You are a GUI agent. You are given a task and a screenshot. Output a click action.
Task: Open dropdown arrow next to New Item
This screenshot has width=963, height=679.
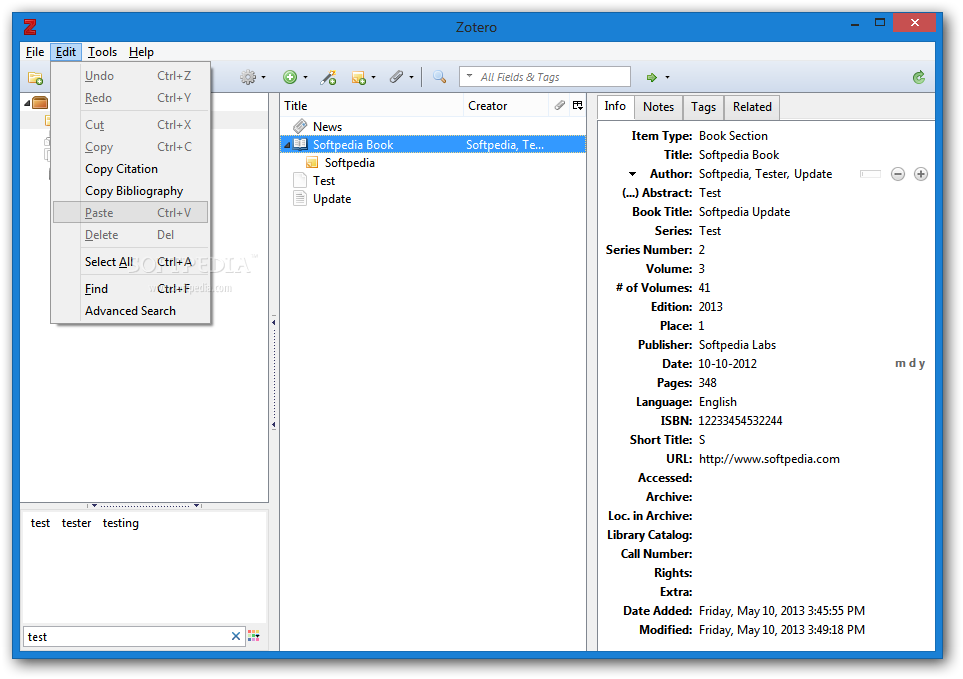click(x=305, y=77)
